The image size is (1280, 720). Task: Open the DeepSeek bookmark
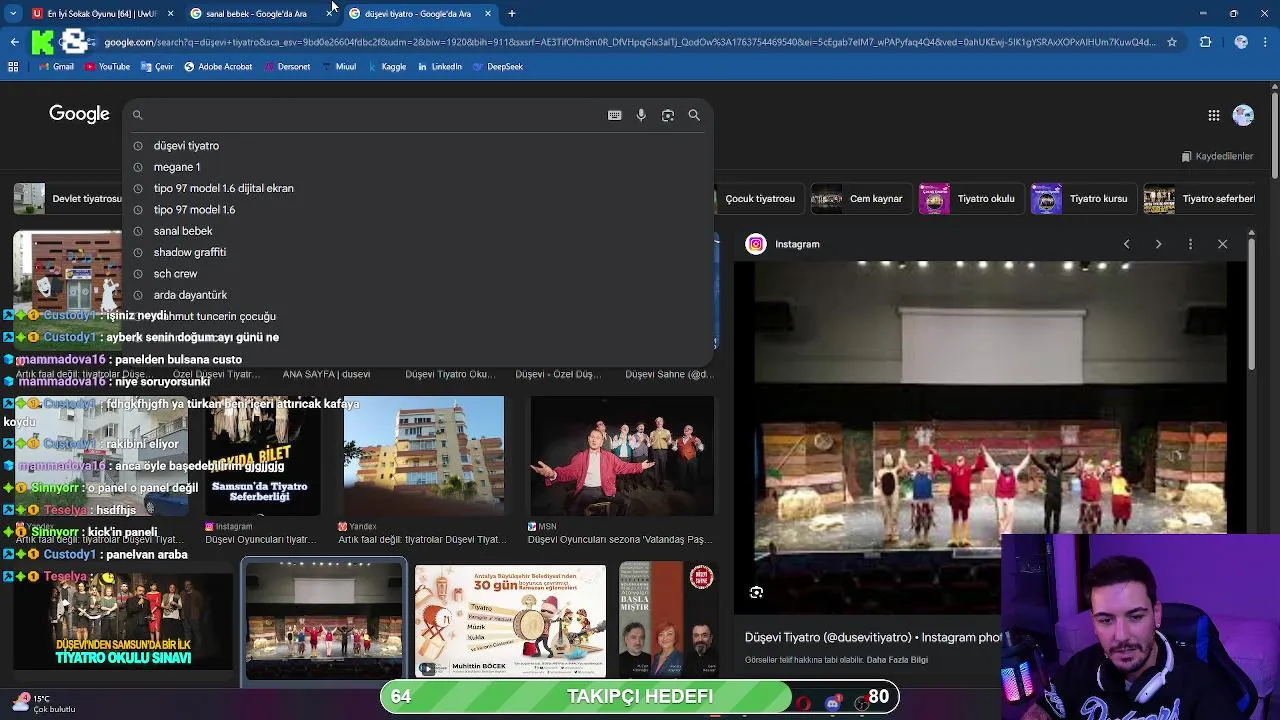point(497,67)
